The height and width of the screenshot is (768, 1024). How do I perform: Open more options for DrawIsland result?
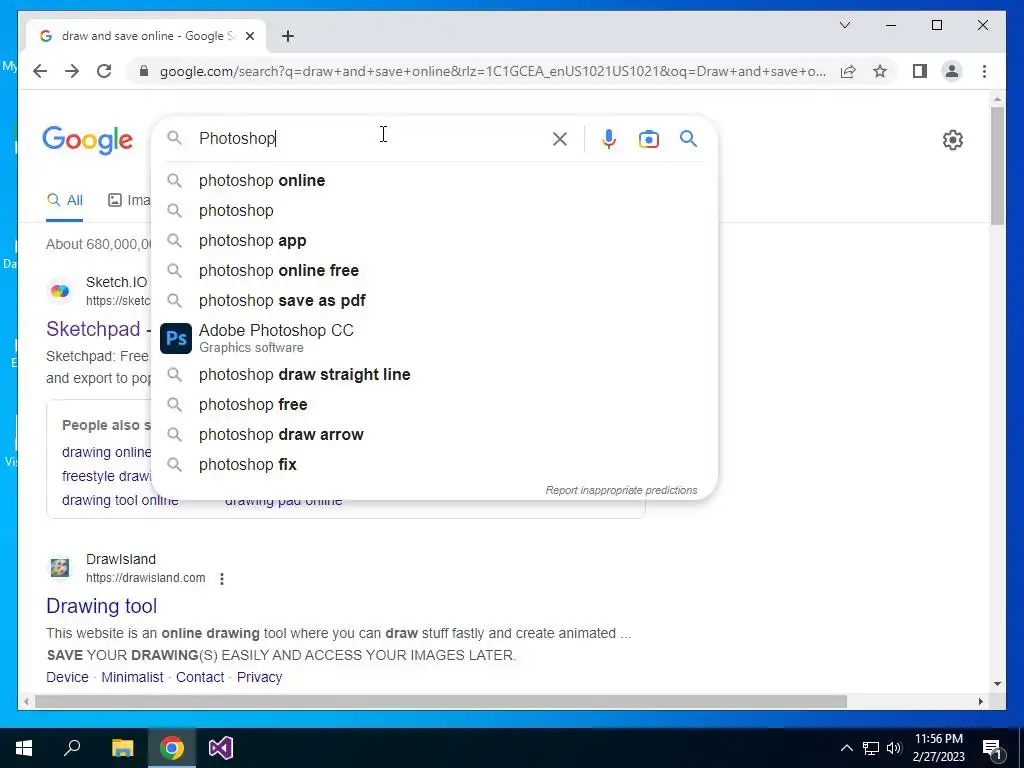coord(222,579)
